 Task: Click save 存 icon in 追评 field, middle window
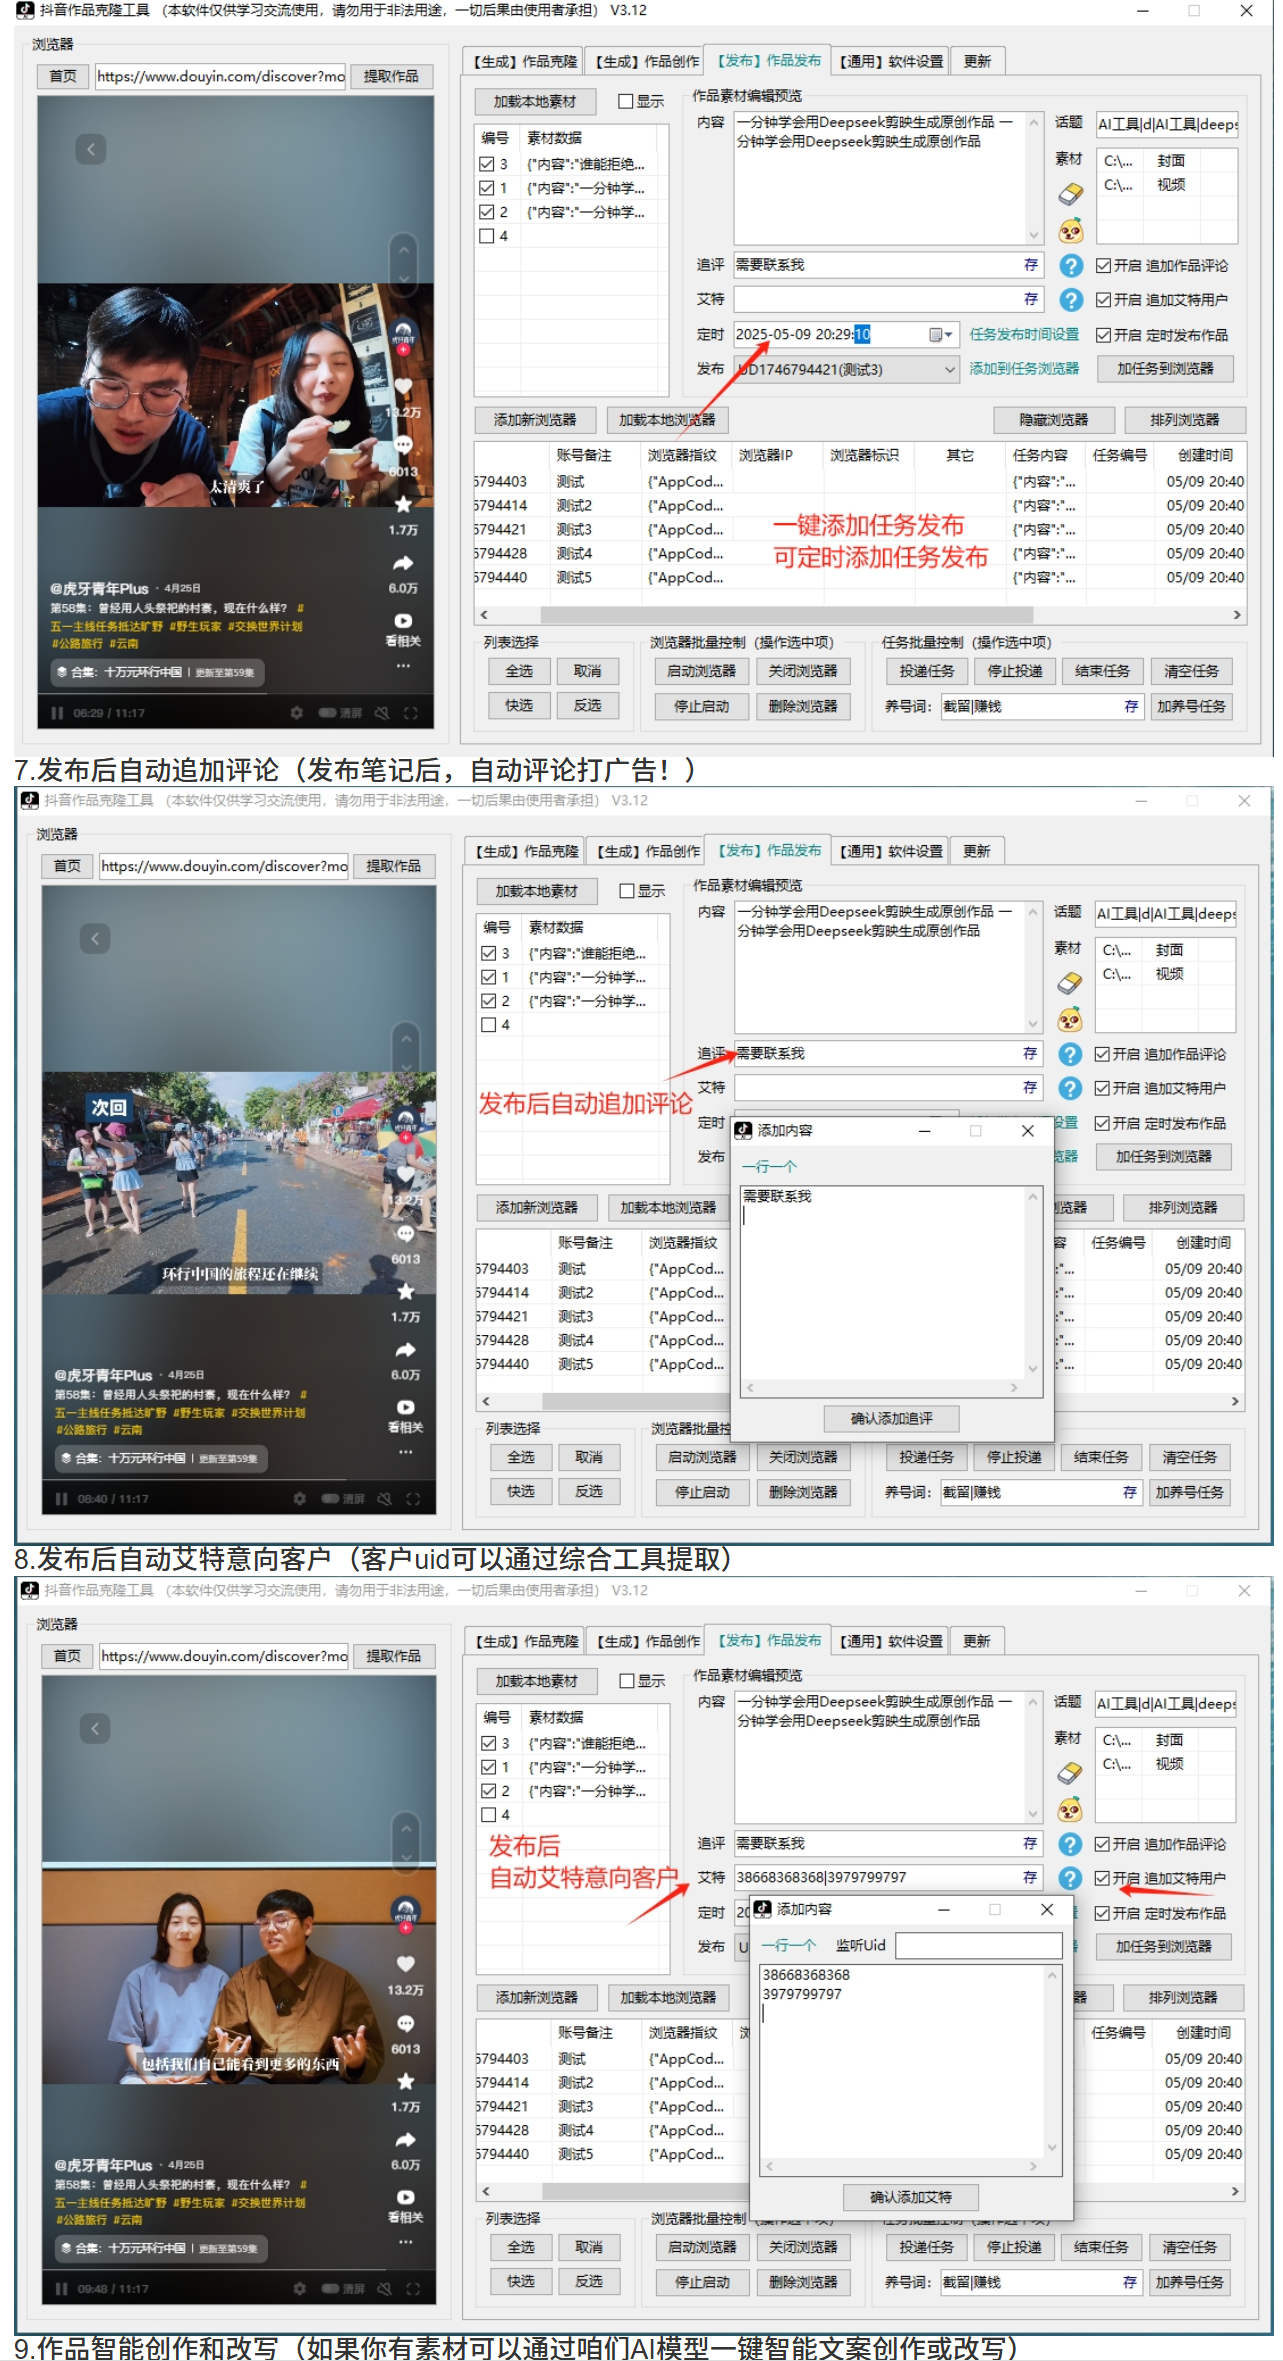[1029, 1053]
